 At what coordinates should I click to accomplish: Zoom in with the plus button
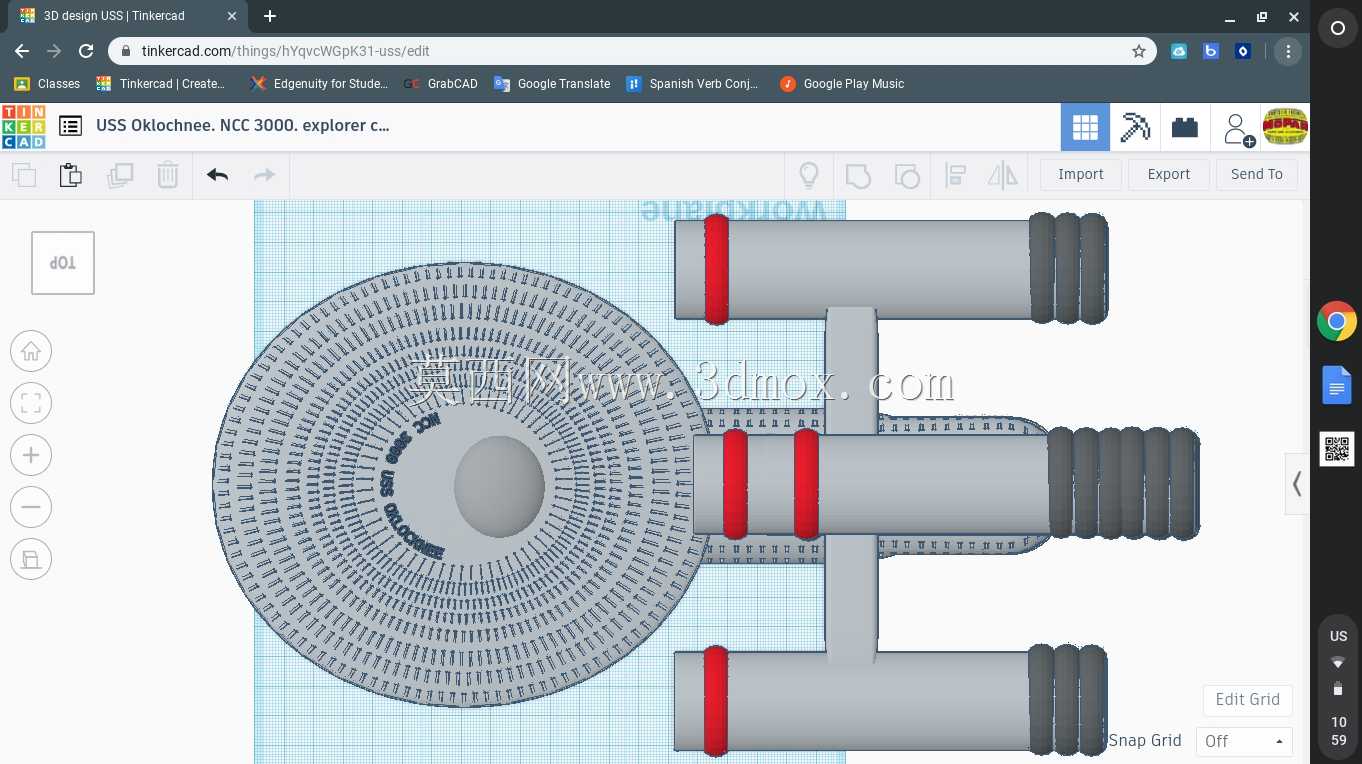click(x=31, y=455)
